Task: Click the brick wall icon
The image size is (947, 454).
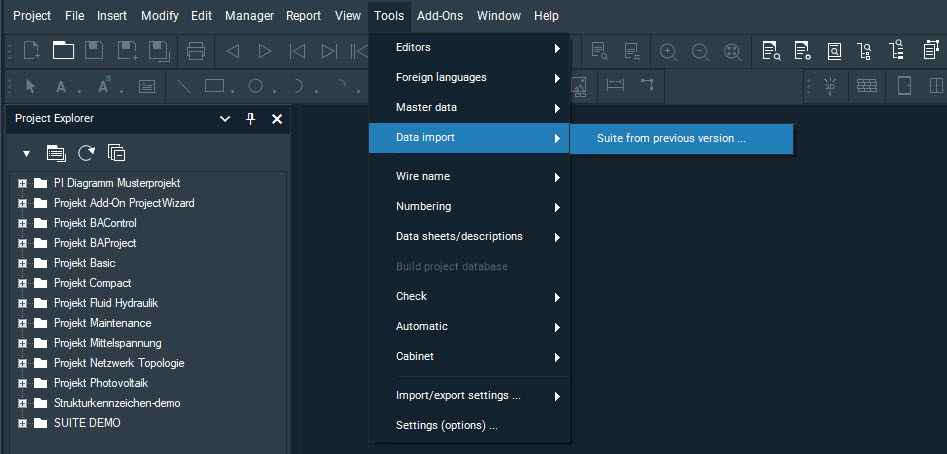Action: tap(867, 86)
